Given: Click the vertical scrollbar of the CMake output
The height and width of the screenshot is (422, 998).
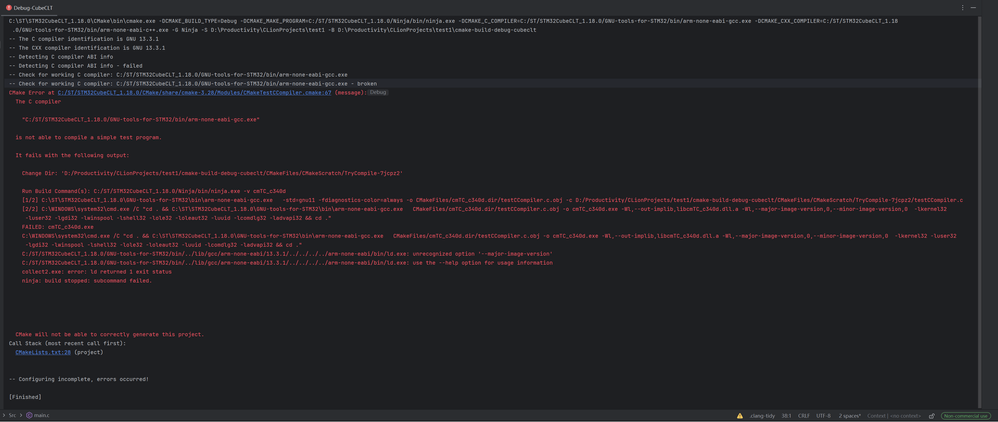Looking at the screenshot, I should [980, 200].
